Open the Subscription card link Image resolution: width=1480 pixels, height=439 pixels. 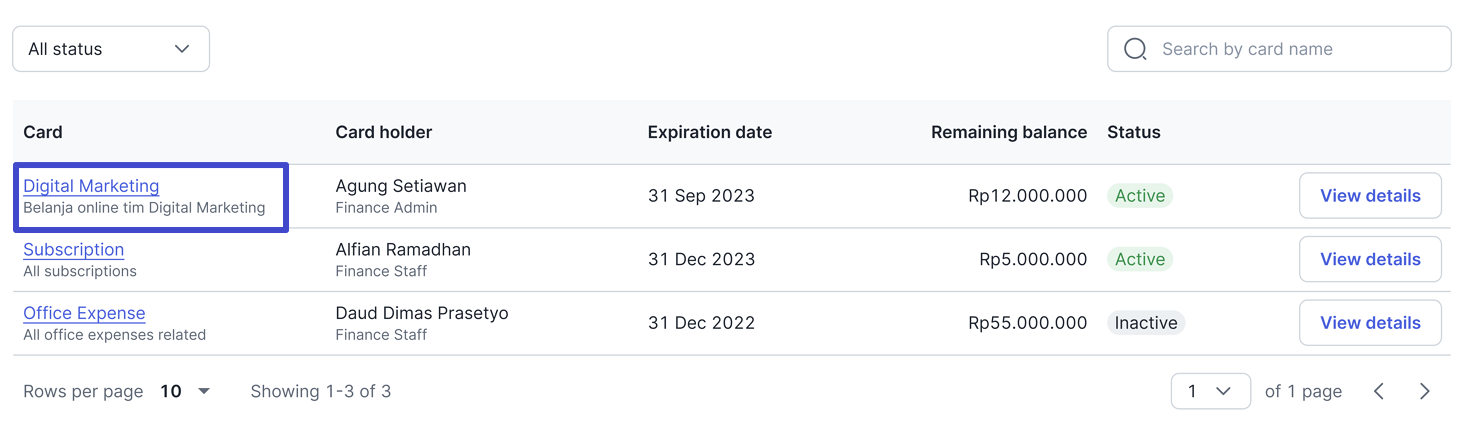pos(74,250)
